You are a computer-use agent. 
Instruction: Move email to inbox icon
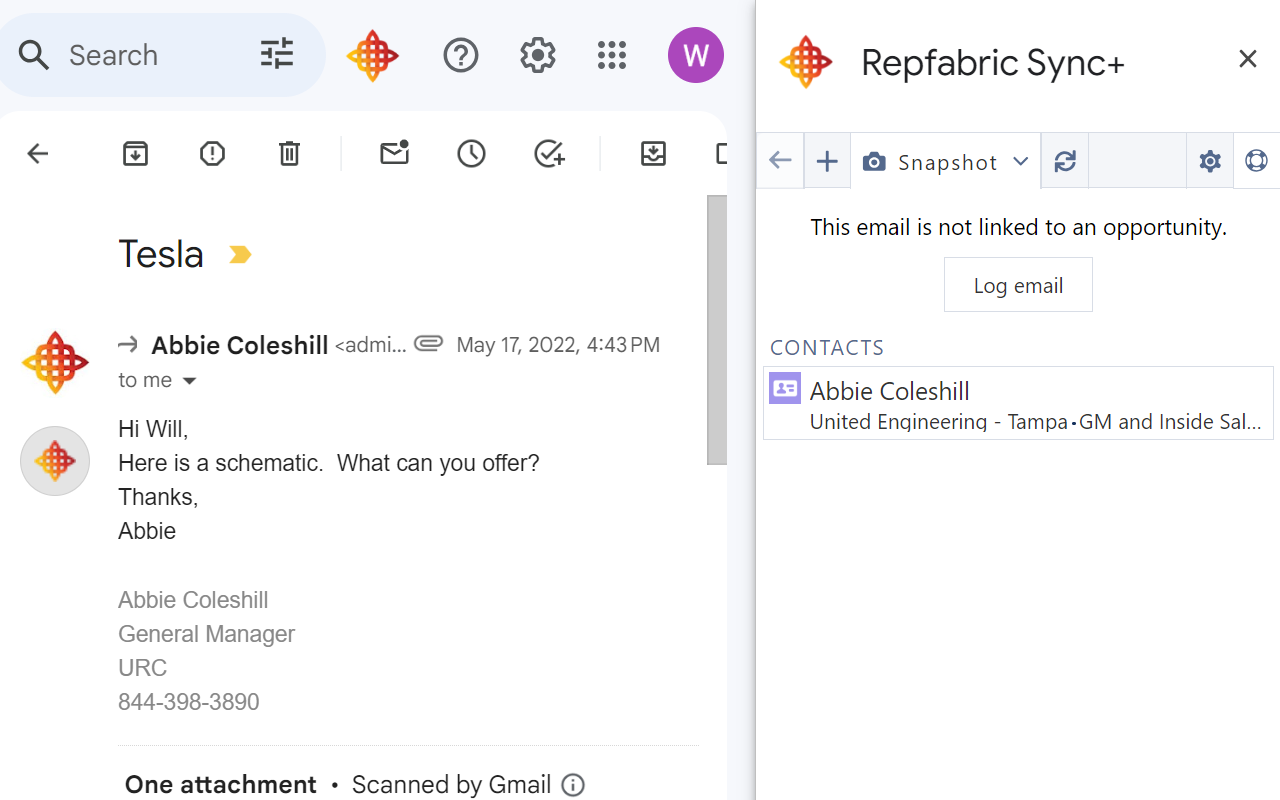653,154
